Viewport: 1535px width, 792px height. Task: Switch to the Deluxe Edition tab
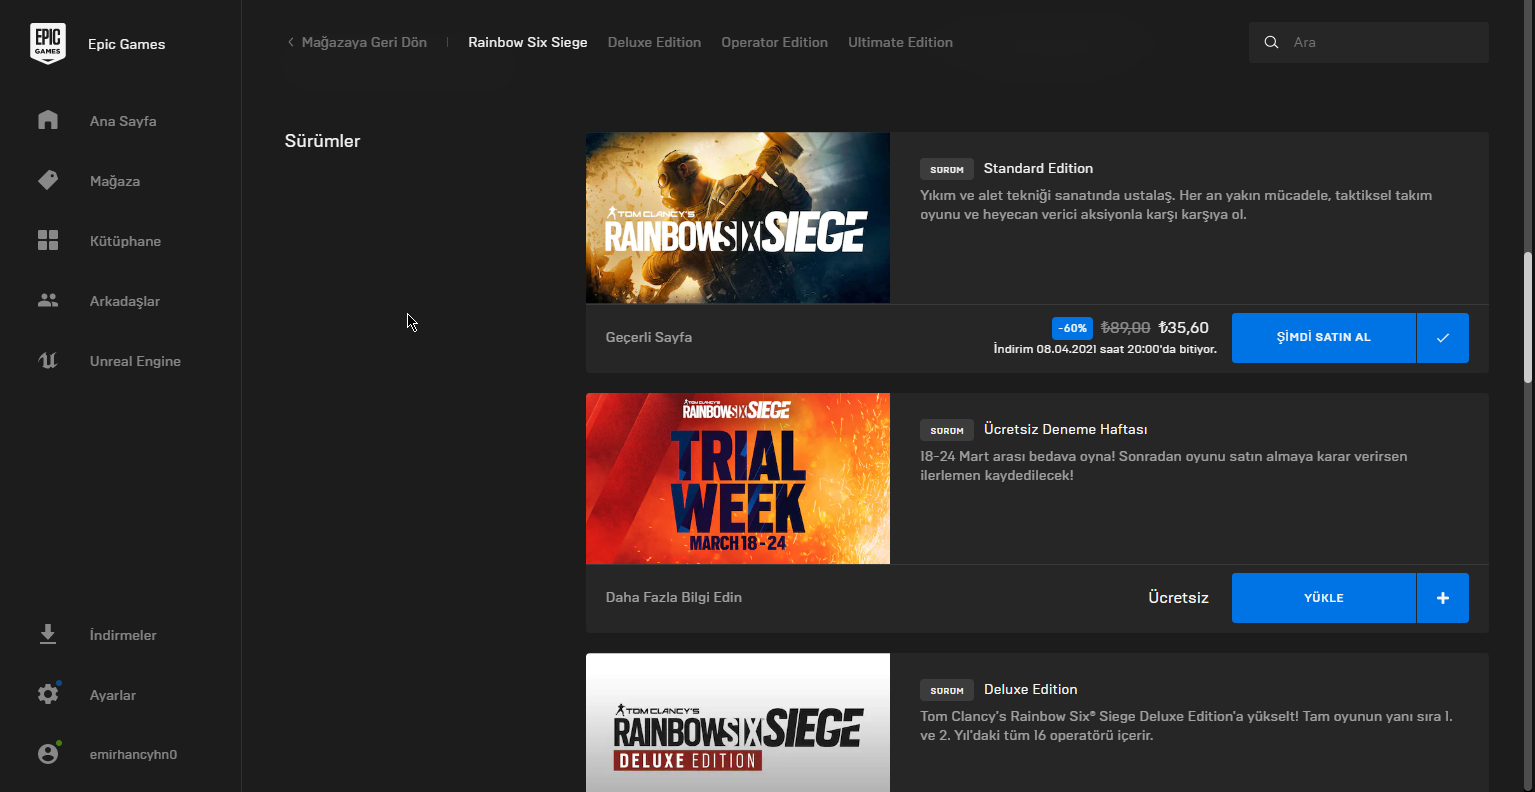click(654, 42)
